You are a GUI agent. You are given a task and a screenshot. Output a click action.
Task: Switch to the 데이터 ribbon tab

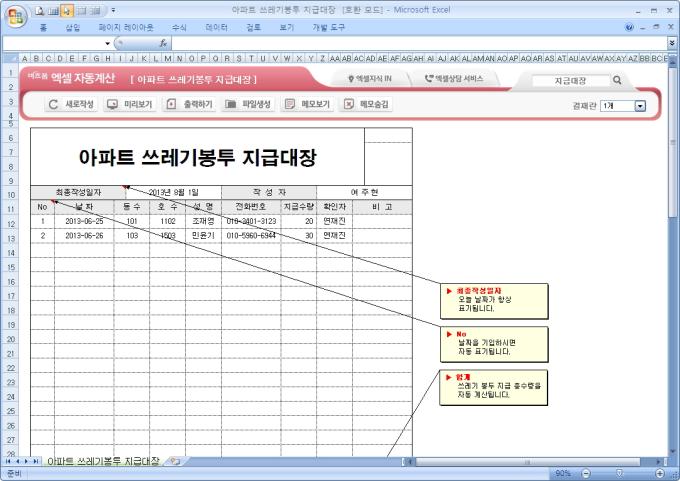tap(216, 28)
